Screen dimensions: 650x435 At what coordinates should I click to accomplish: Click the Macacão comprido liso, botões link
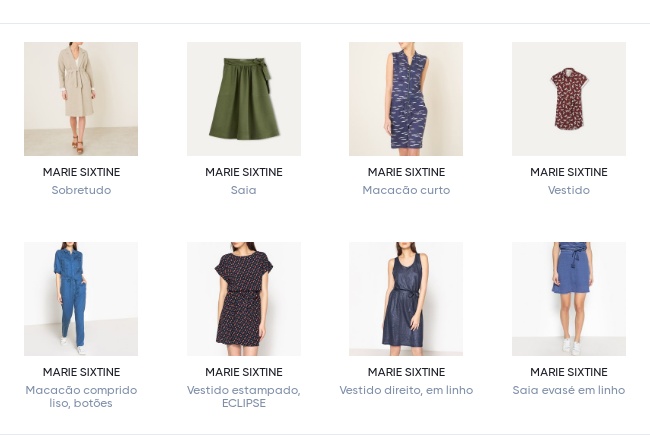[x=81, y=396]
